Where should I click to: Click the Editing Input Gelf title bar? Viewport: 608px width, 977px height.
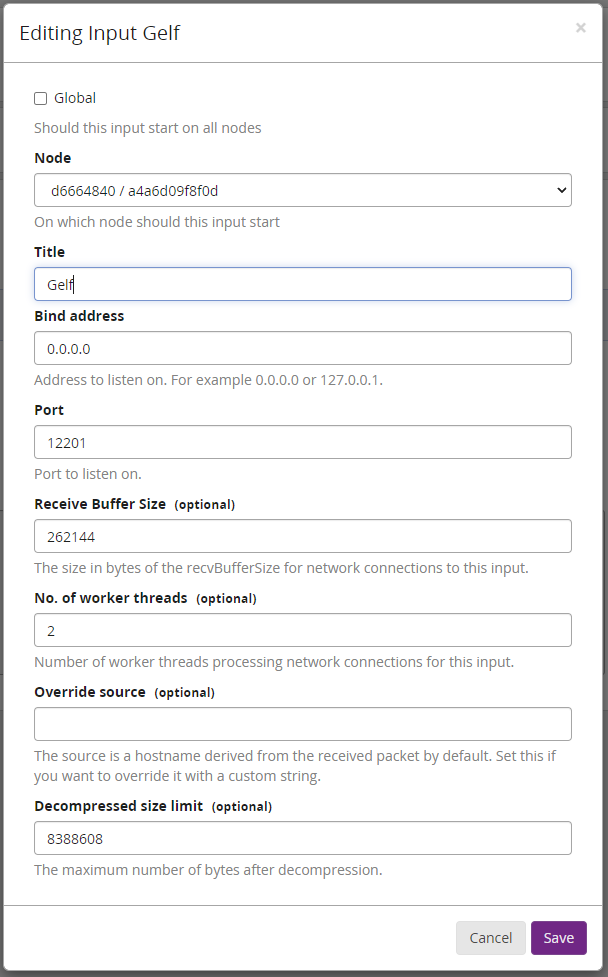[99, 33]
